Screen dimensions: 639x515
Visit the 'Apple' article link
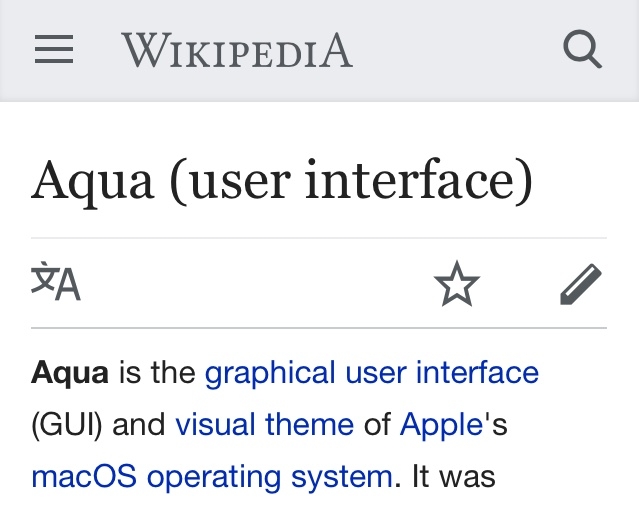[441, 425]
